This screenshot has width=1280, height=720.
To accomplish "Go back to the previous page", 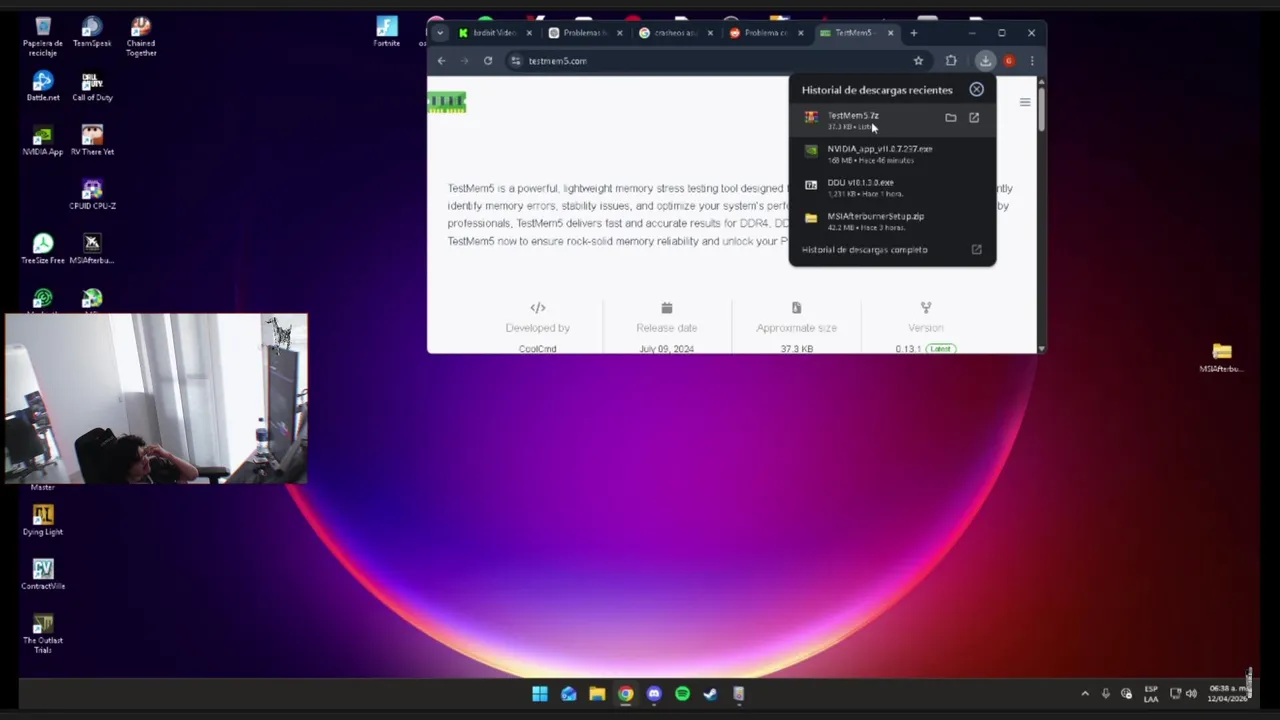I will click(x=441, y=61).
